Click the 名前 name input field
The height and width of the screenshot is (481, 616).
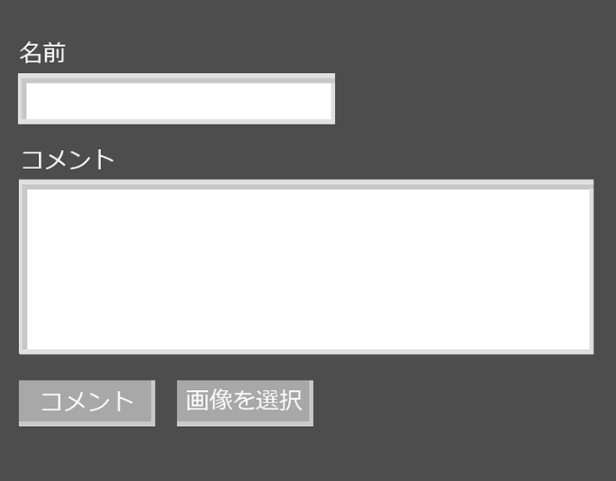[176, 99]
